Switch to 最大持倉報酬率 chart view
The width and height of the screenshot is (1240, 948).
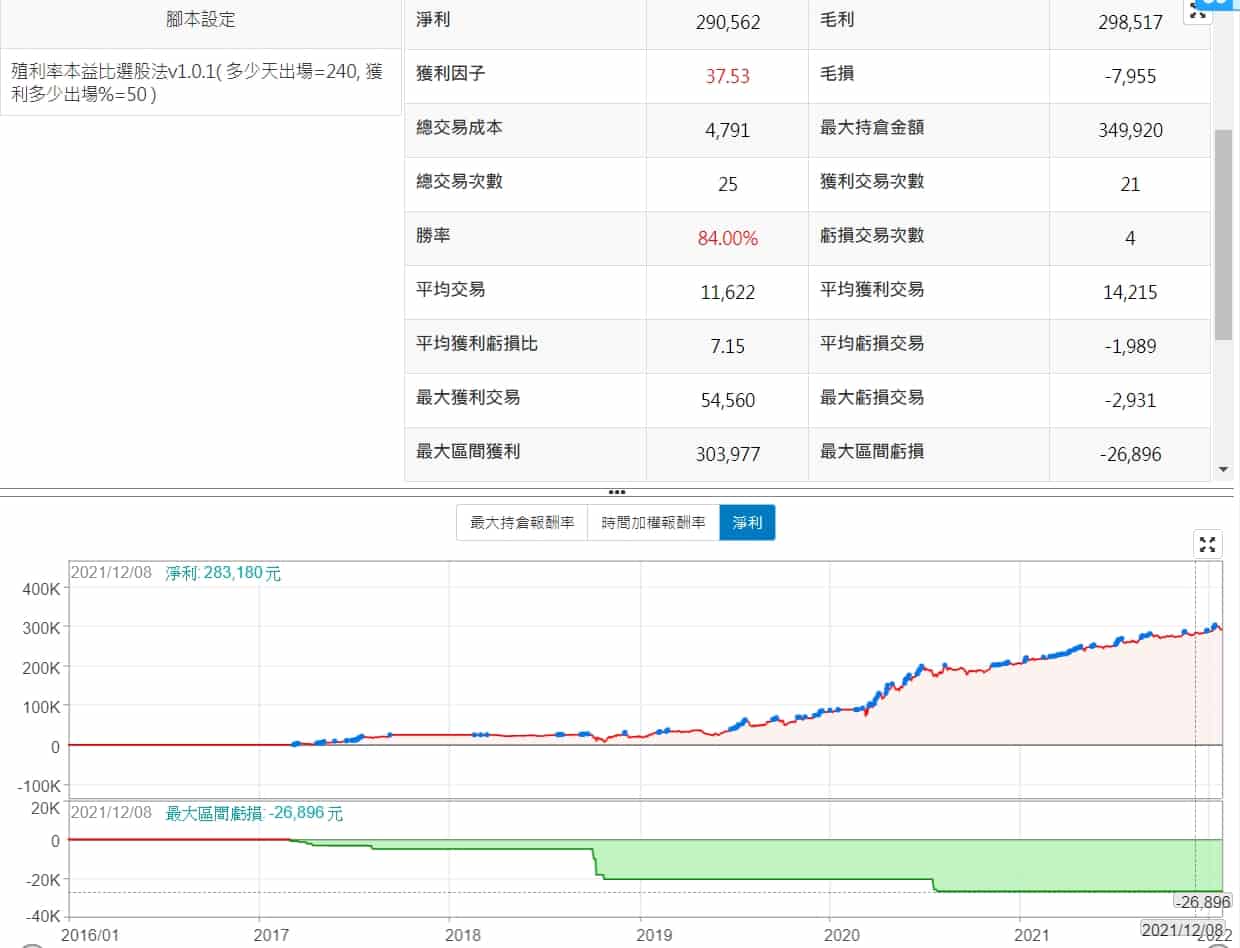522,523
